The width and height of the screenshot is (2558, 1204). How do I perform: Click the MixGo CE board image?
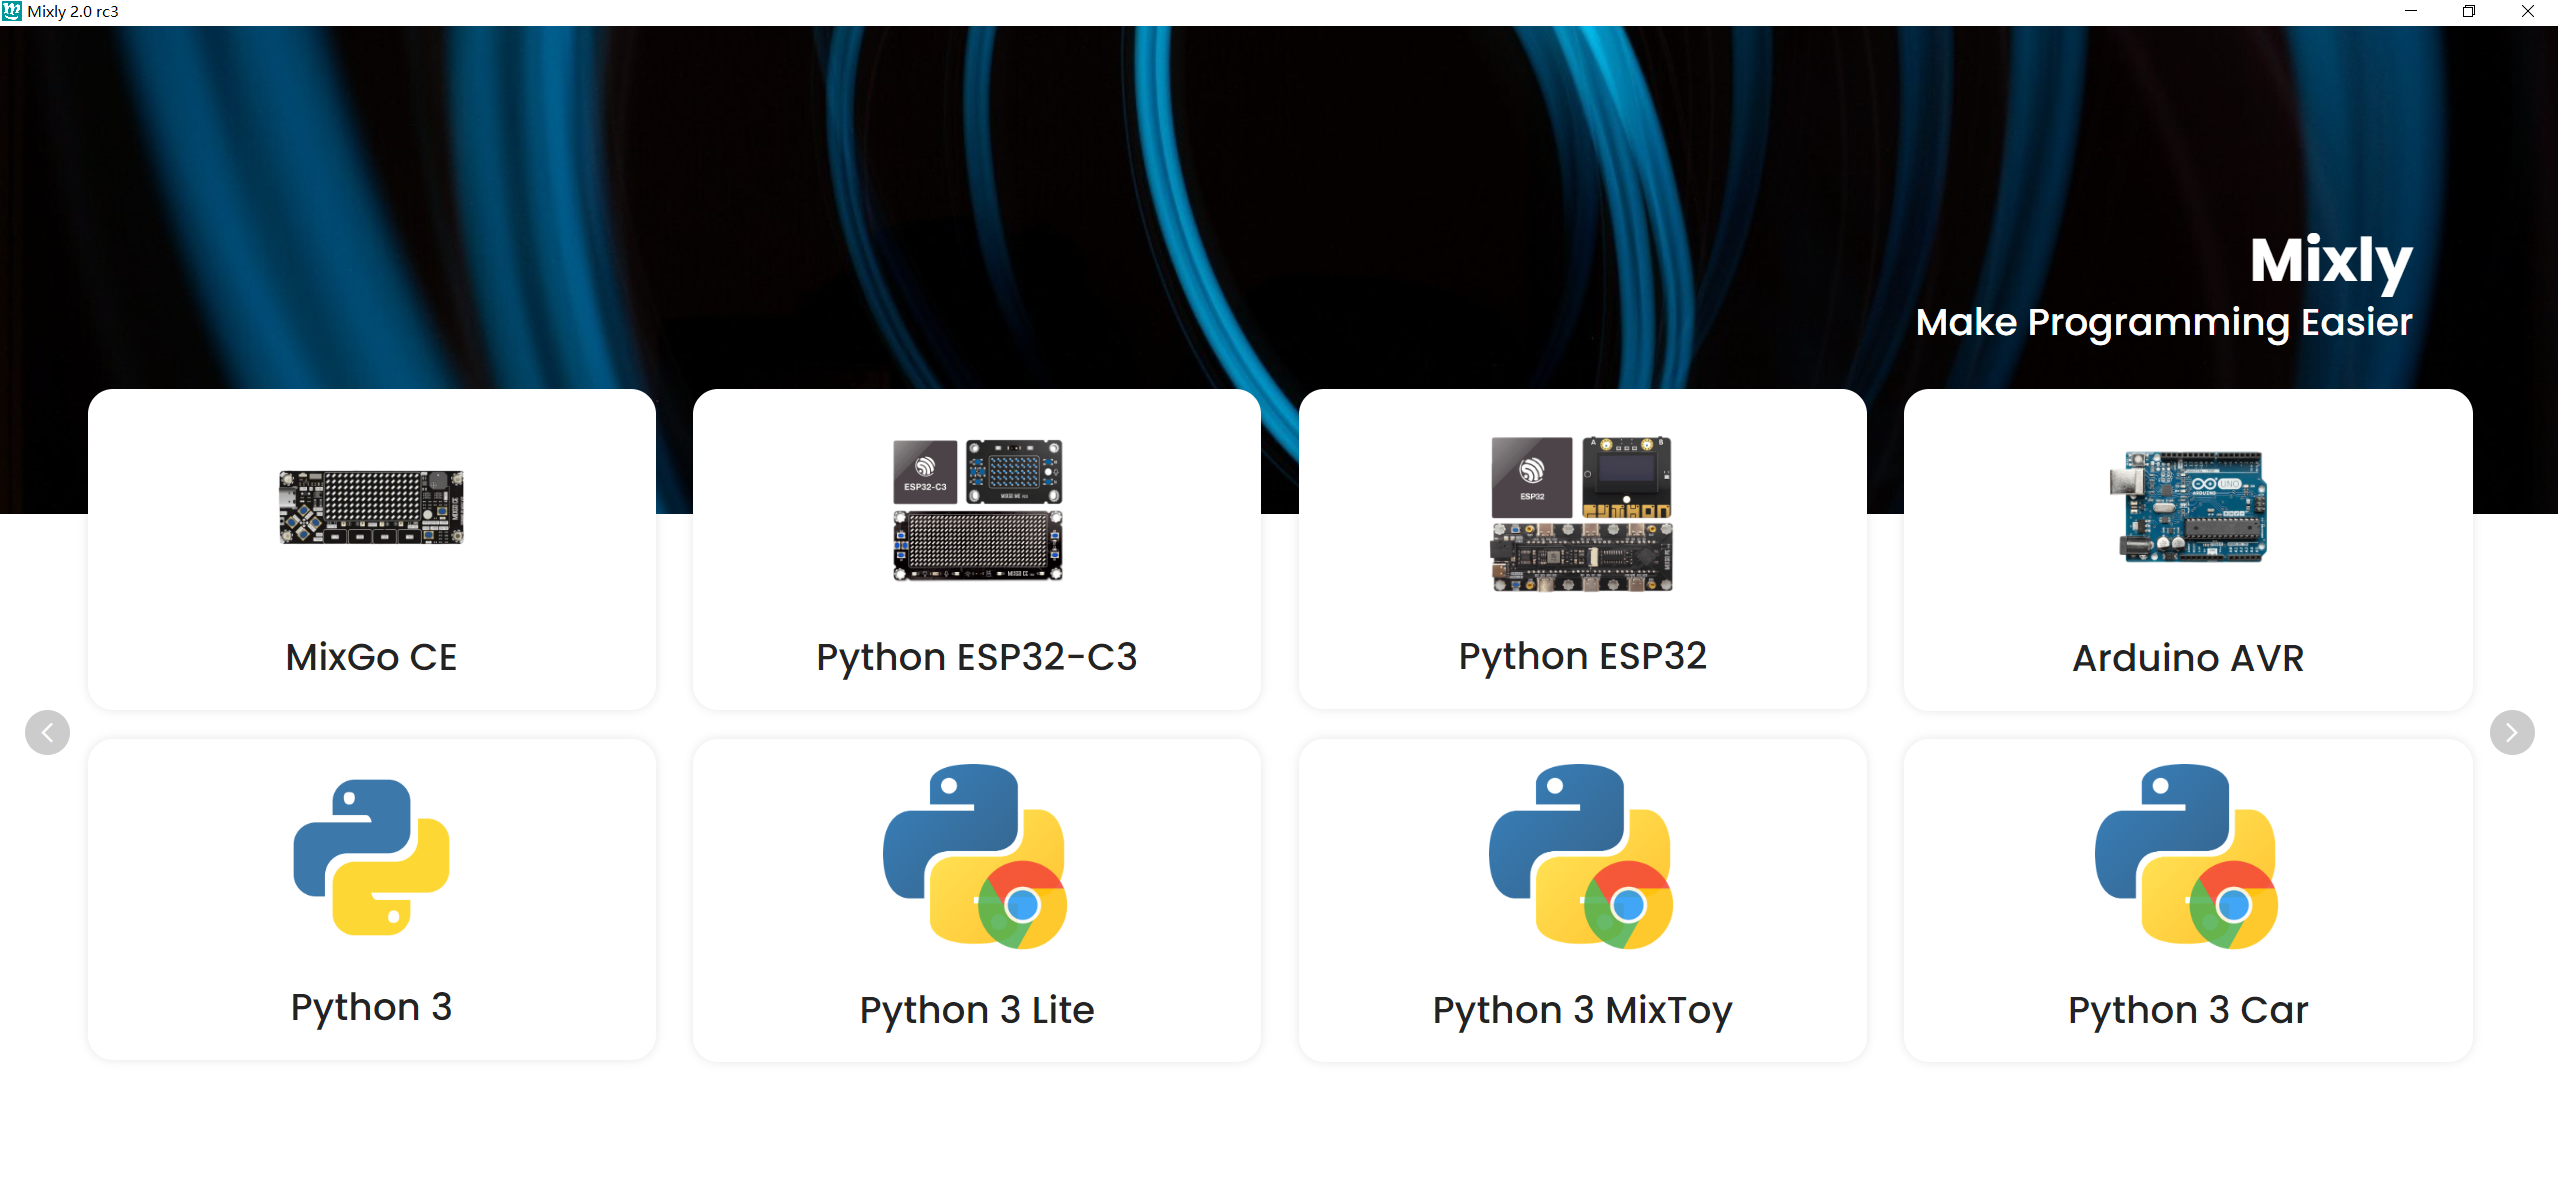tap(371, 507)
